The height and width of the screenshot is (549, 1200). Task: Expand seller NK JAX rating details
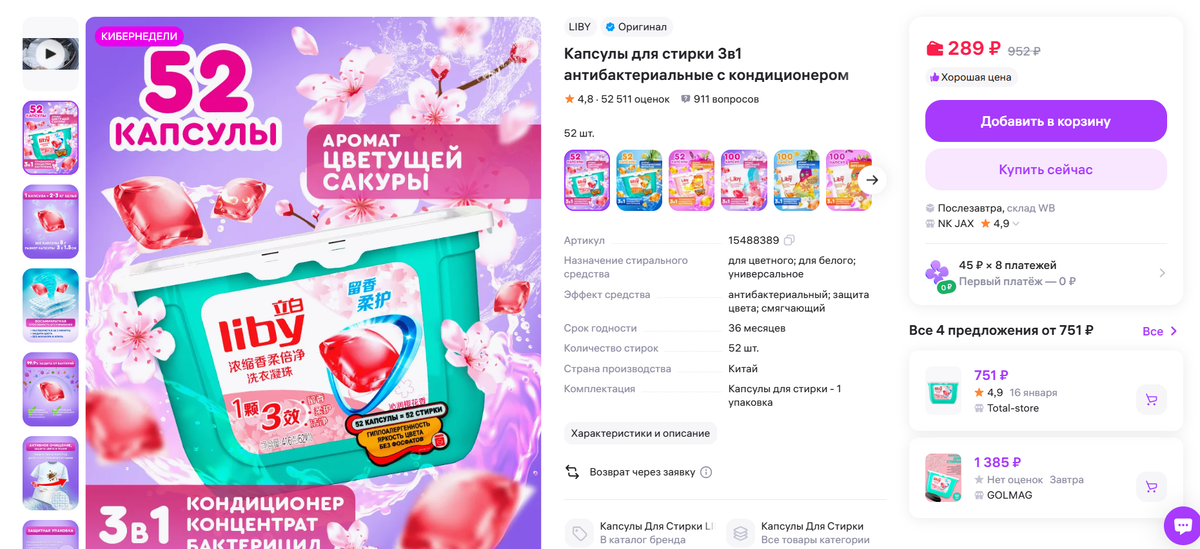pyautogui.click(x=1017, y=224)
